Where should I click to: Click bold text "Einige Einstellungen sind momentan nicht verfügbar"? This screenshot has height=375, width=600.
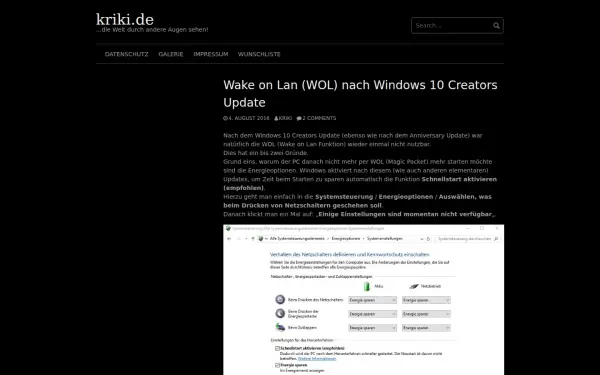(405, 214)
